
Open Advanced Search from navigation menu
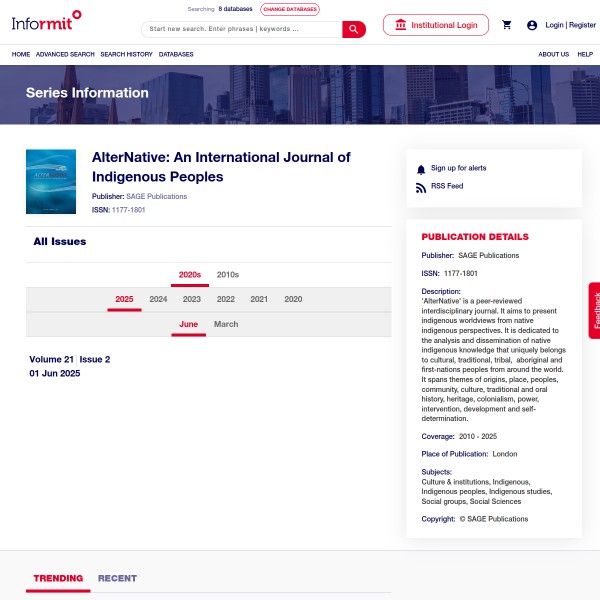[65, 54]
